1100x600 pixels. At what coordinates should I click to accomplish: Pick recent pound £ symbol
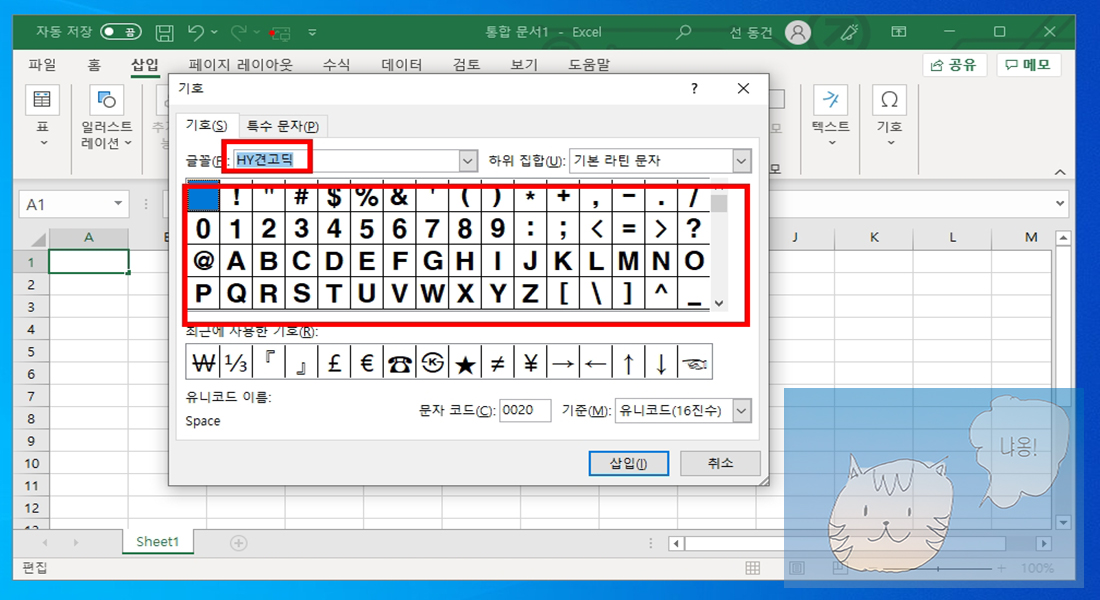334,362
